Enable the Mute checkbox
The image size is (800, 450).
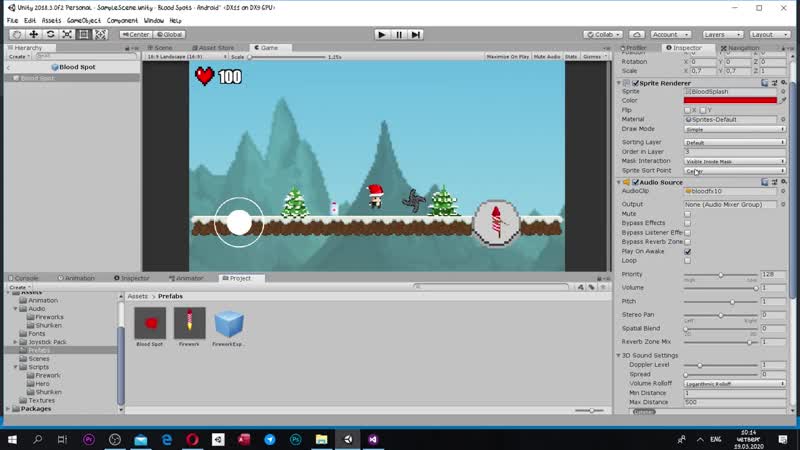pos(687,214)
